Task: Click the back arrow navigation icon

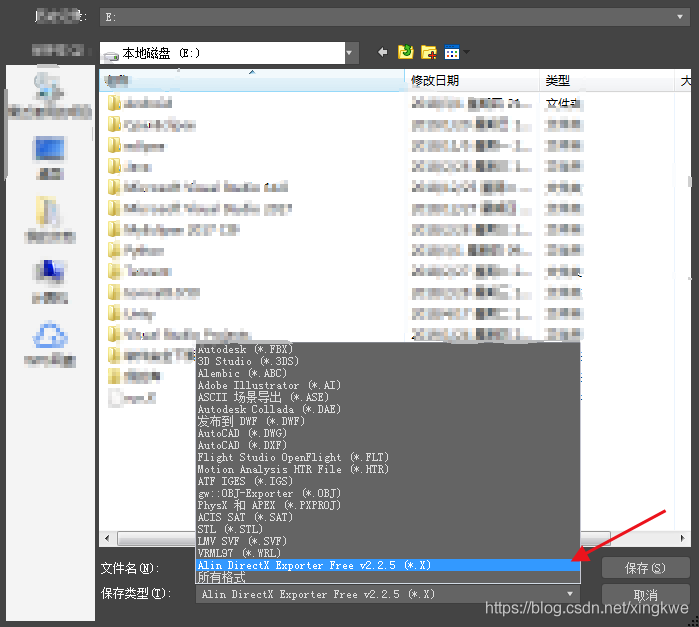Action: (x=382, y=53)
